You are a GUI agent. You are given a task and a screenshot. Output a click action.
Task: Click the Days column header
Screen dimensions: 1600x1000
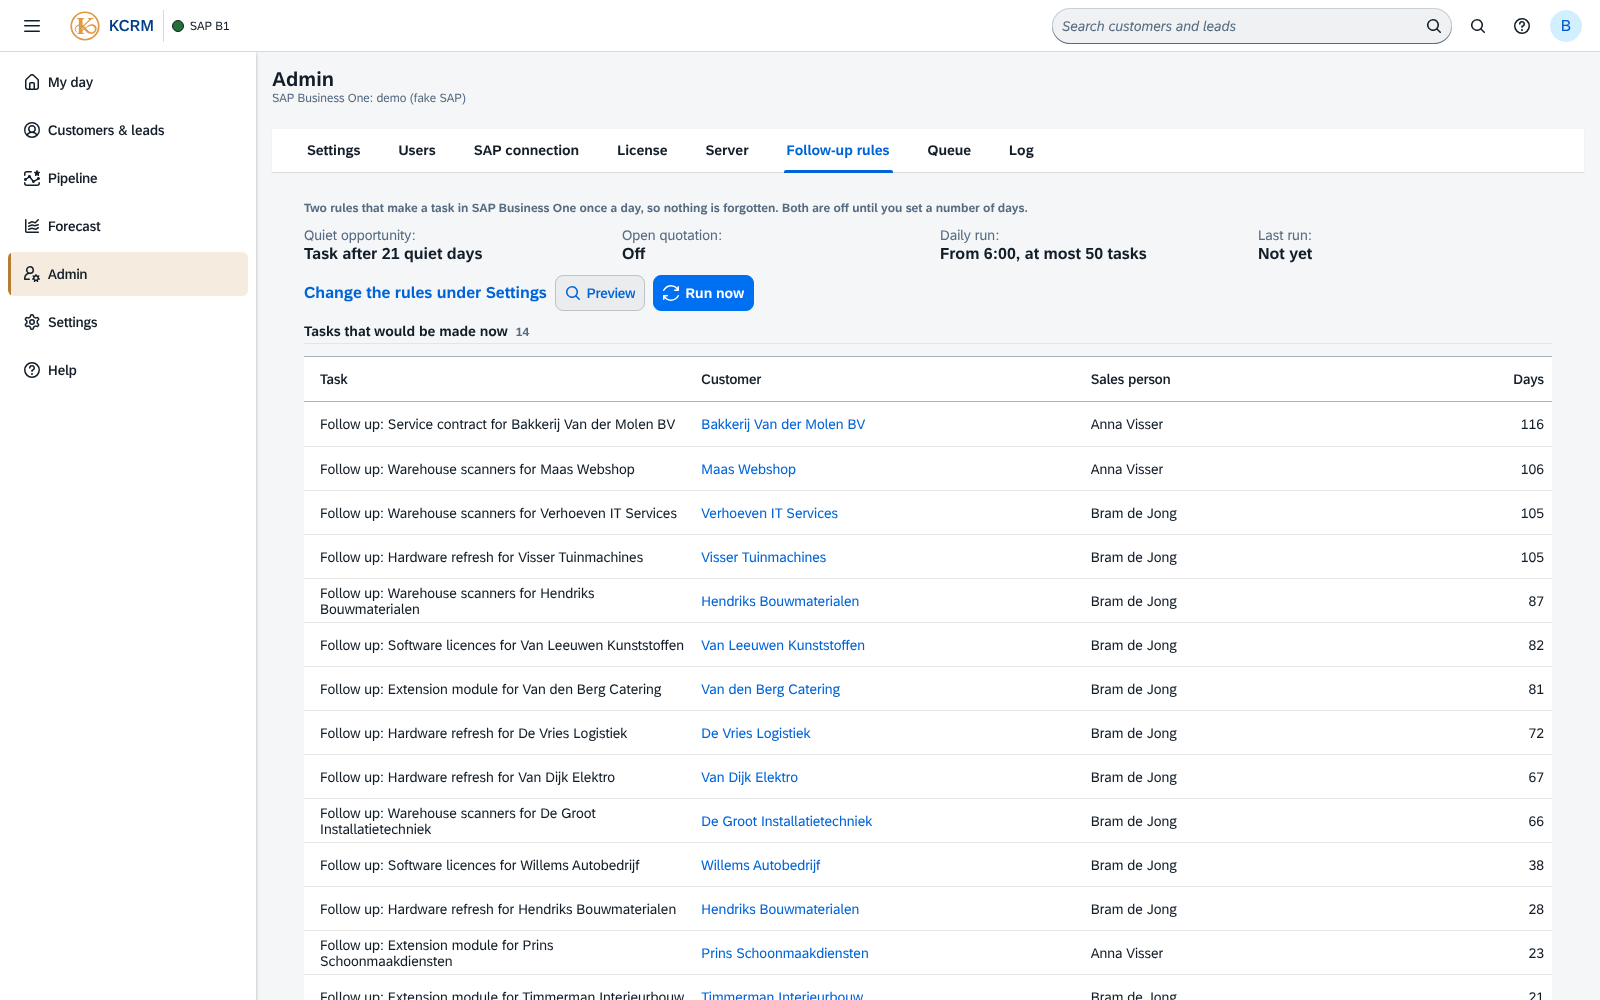tap(1528, 379)
